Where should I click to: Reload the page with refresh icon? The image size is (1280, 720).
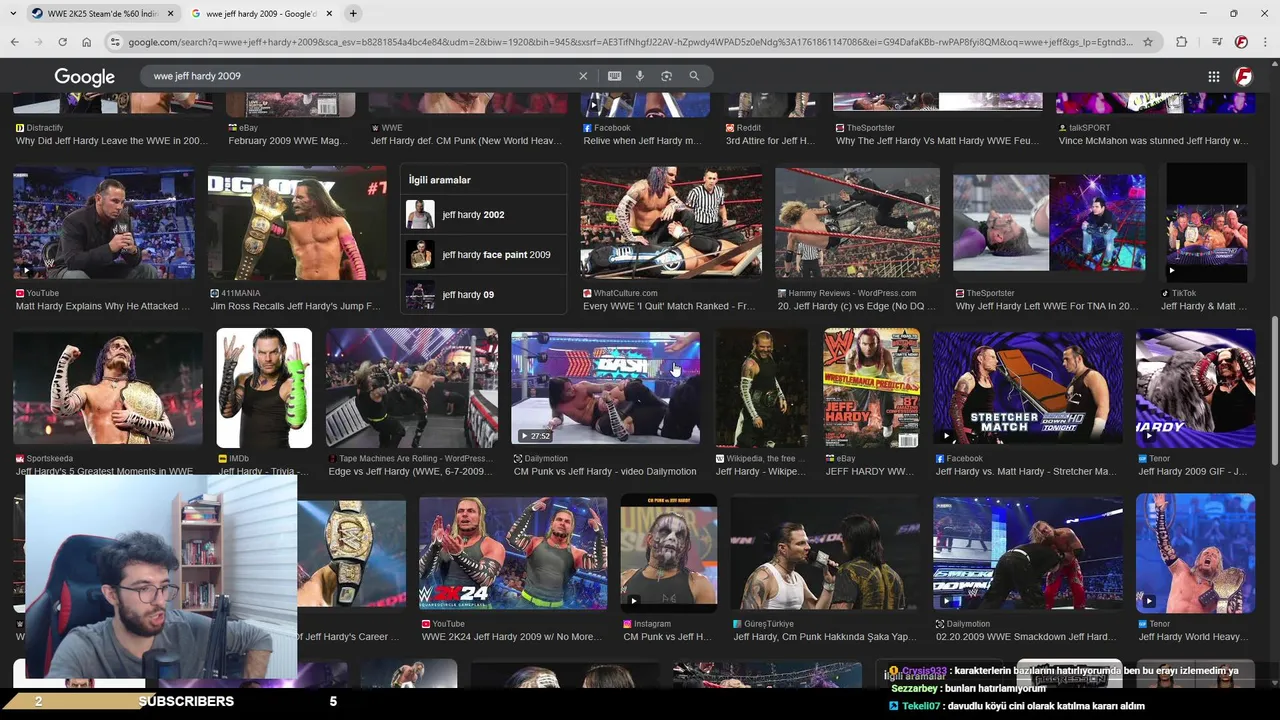tap(62, 42)
